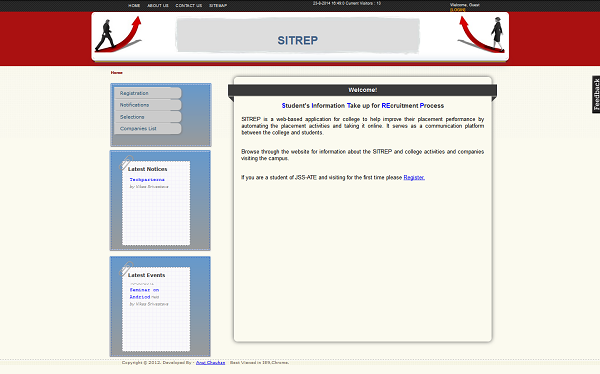Screen dimensions: 600x374
Task: Click the developer name link in footer
Action: tap(210, 363)
